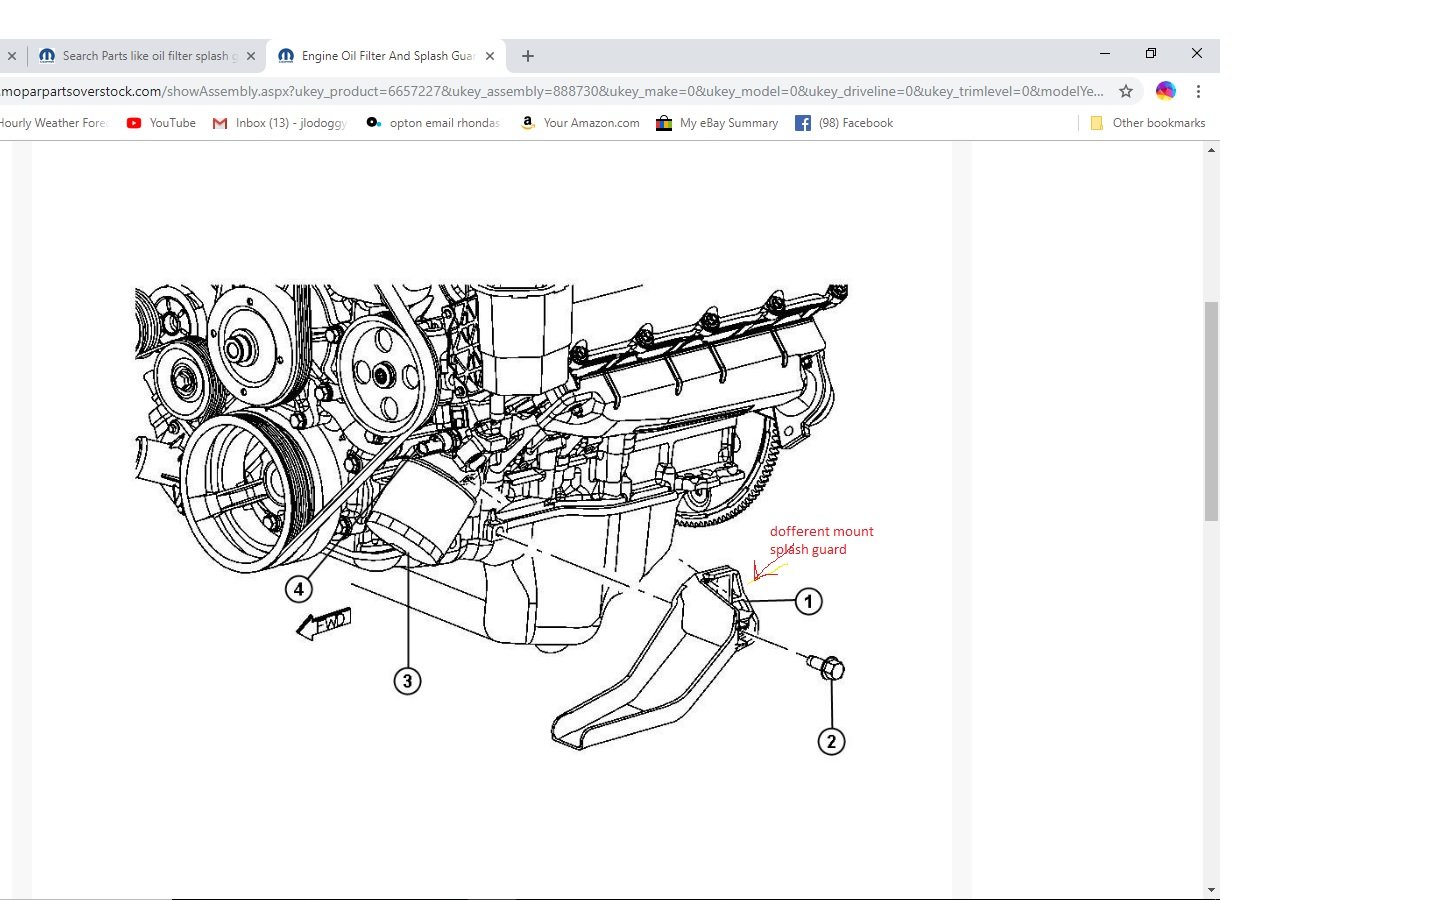
Task: Minimize the Chrome window
Action: coord(1105,54)
